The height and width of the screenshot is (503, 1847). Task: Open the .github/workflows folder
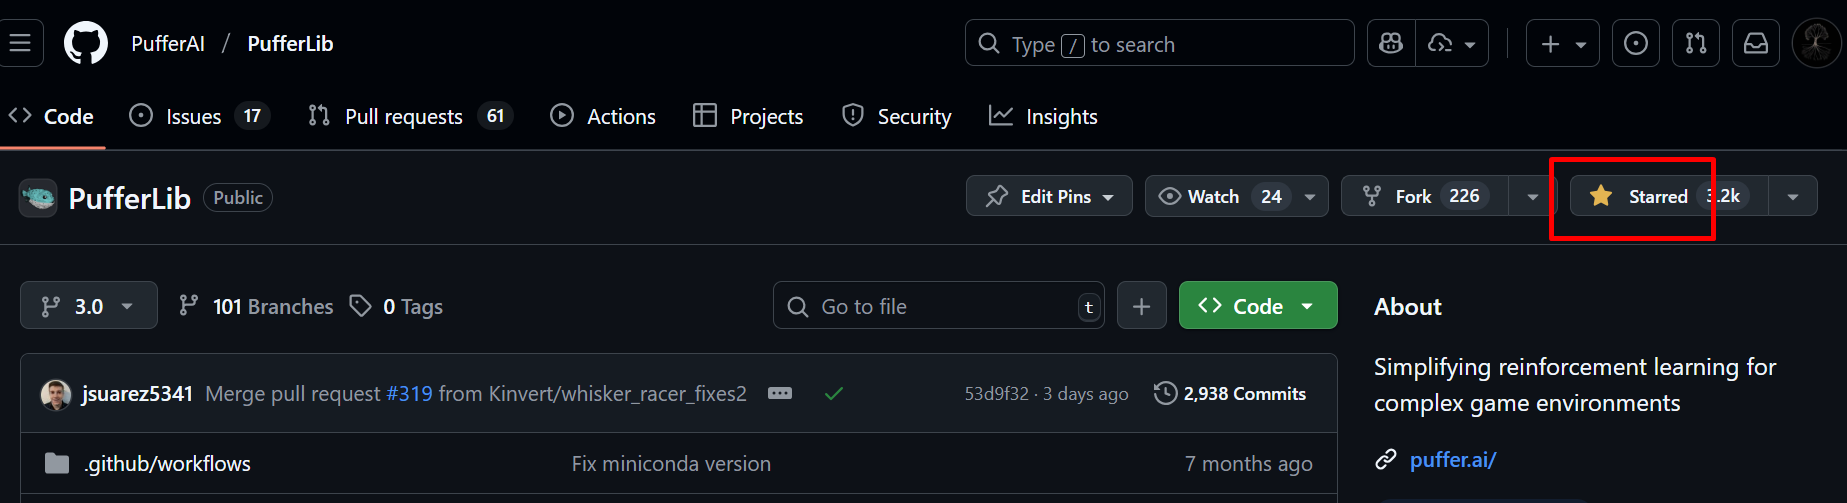pyautogui.click(x=168, y=464)
